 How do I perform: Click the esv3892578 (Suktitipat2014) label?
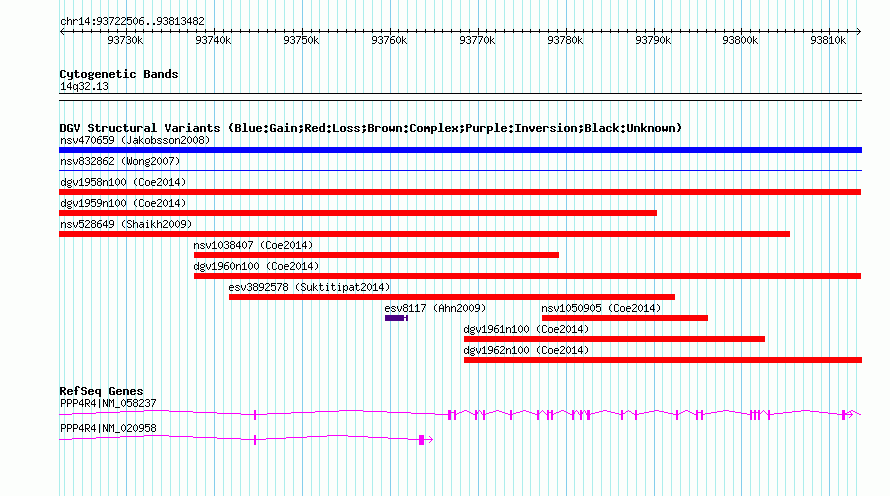pos(309,287)
